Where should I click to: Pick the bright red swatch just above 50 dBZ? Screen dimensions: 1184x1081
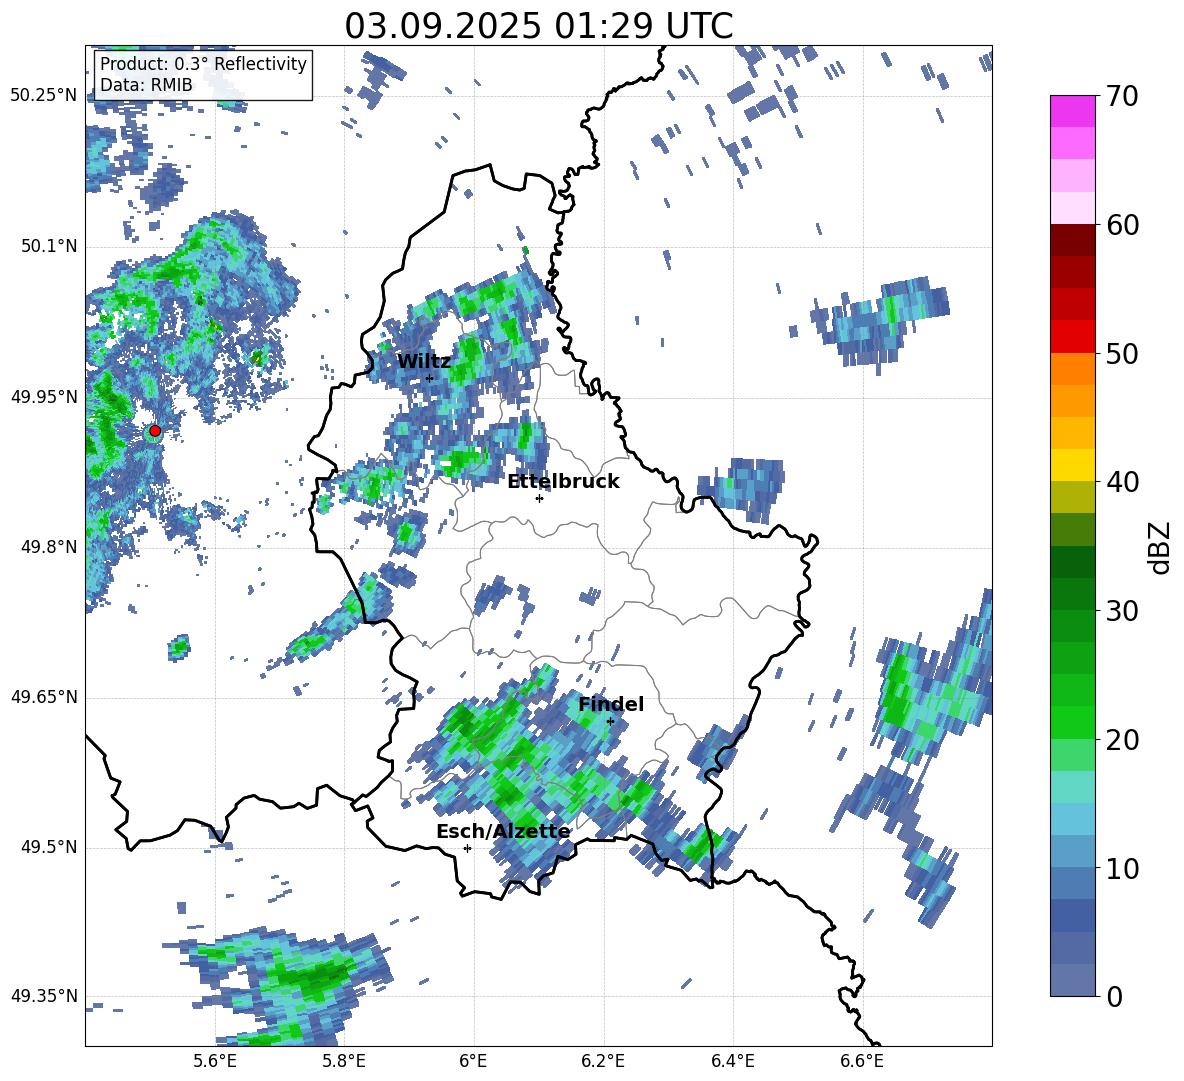1073,337
